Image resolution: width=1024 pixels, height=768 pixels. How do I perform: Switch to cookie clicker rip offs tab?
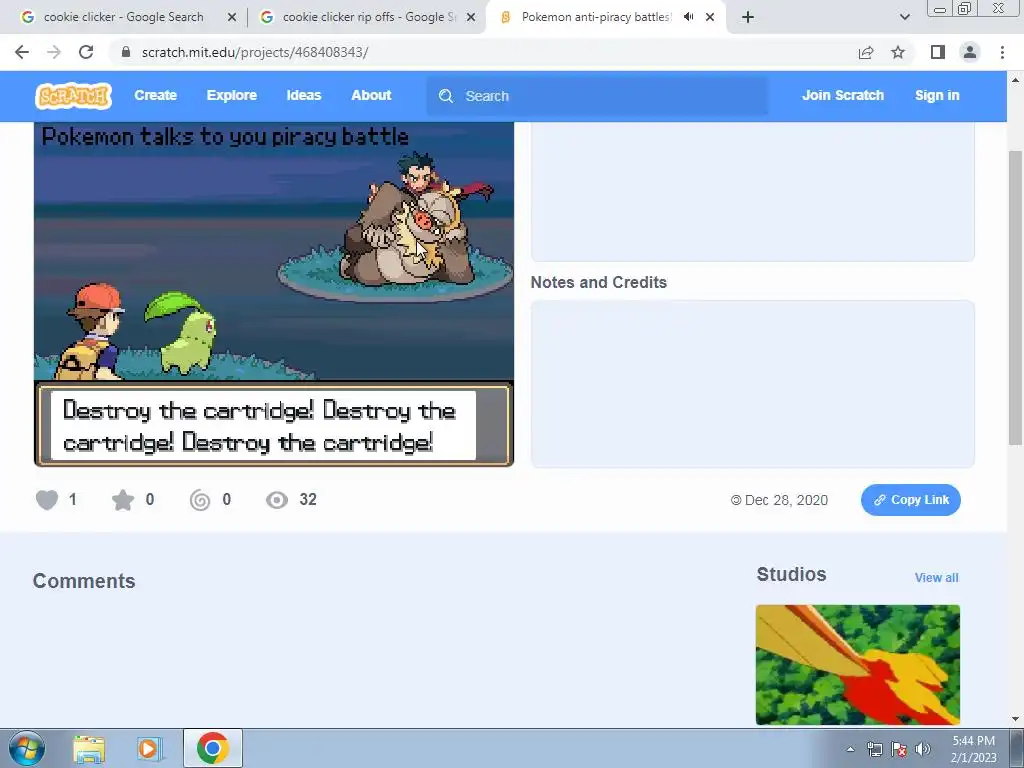coord(368,17)
